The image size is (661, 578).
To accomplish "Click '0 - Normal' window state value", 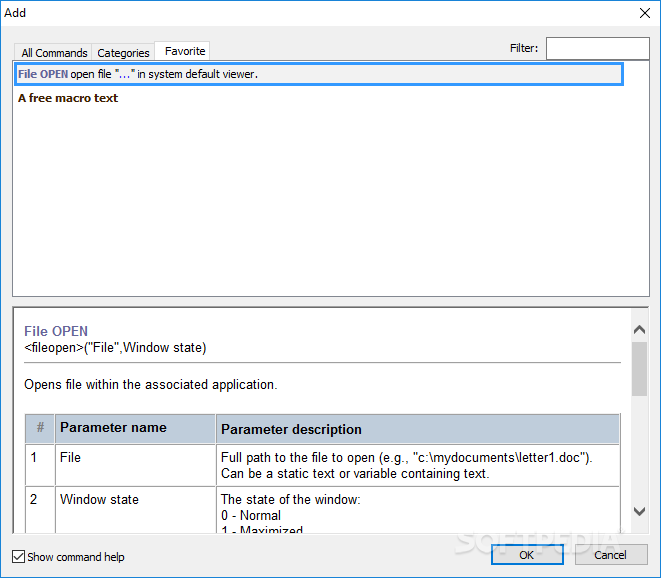I will click(251, 516).
